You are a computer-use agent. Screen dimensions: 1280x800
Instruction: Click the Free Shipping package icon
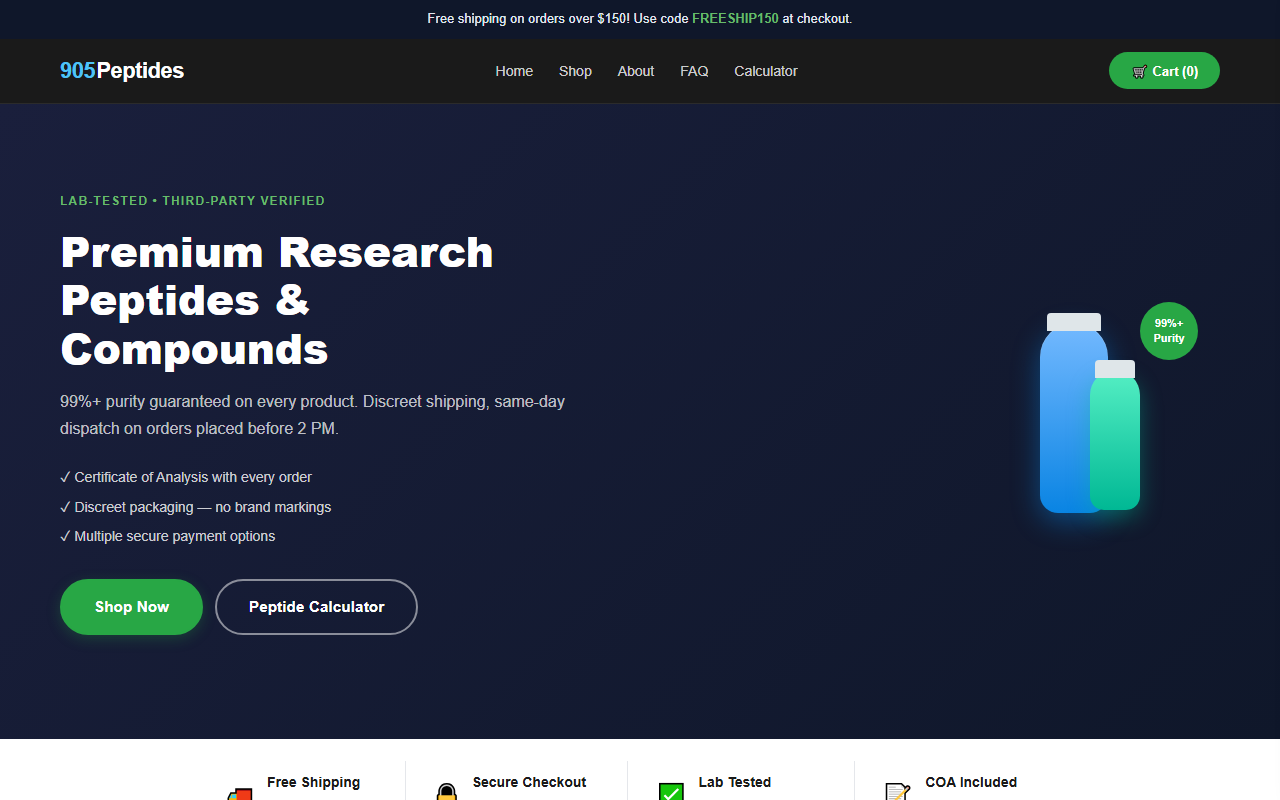click(239, 794)
